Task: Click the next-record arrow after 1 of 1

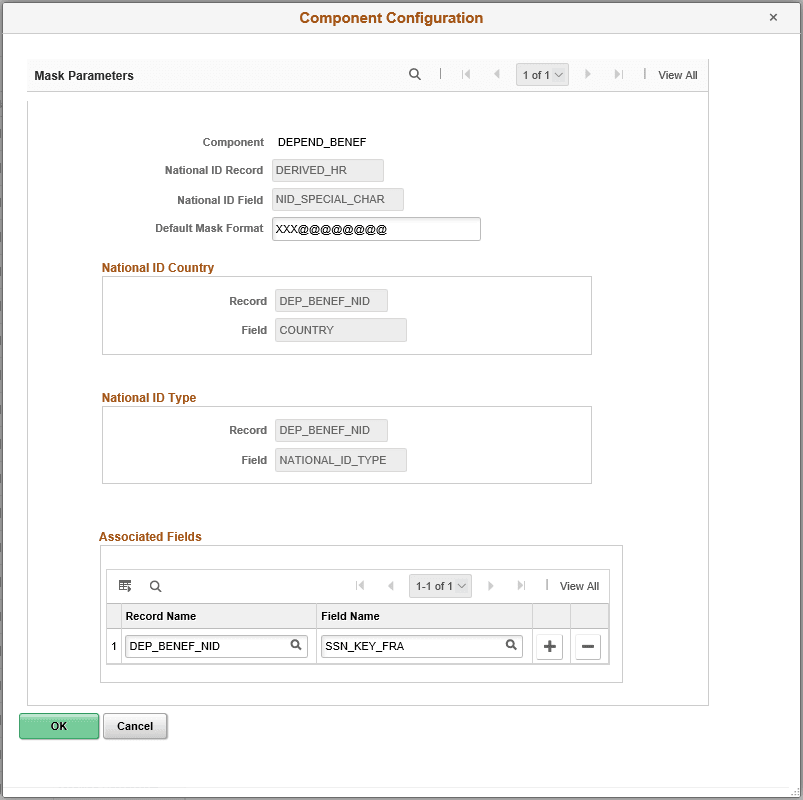Action: tap(587, 74)
